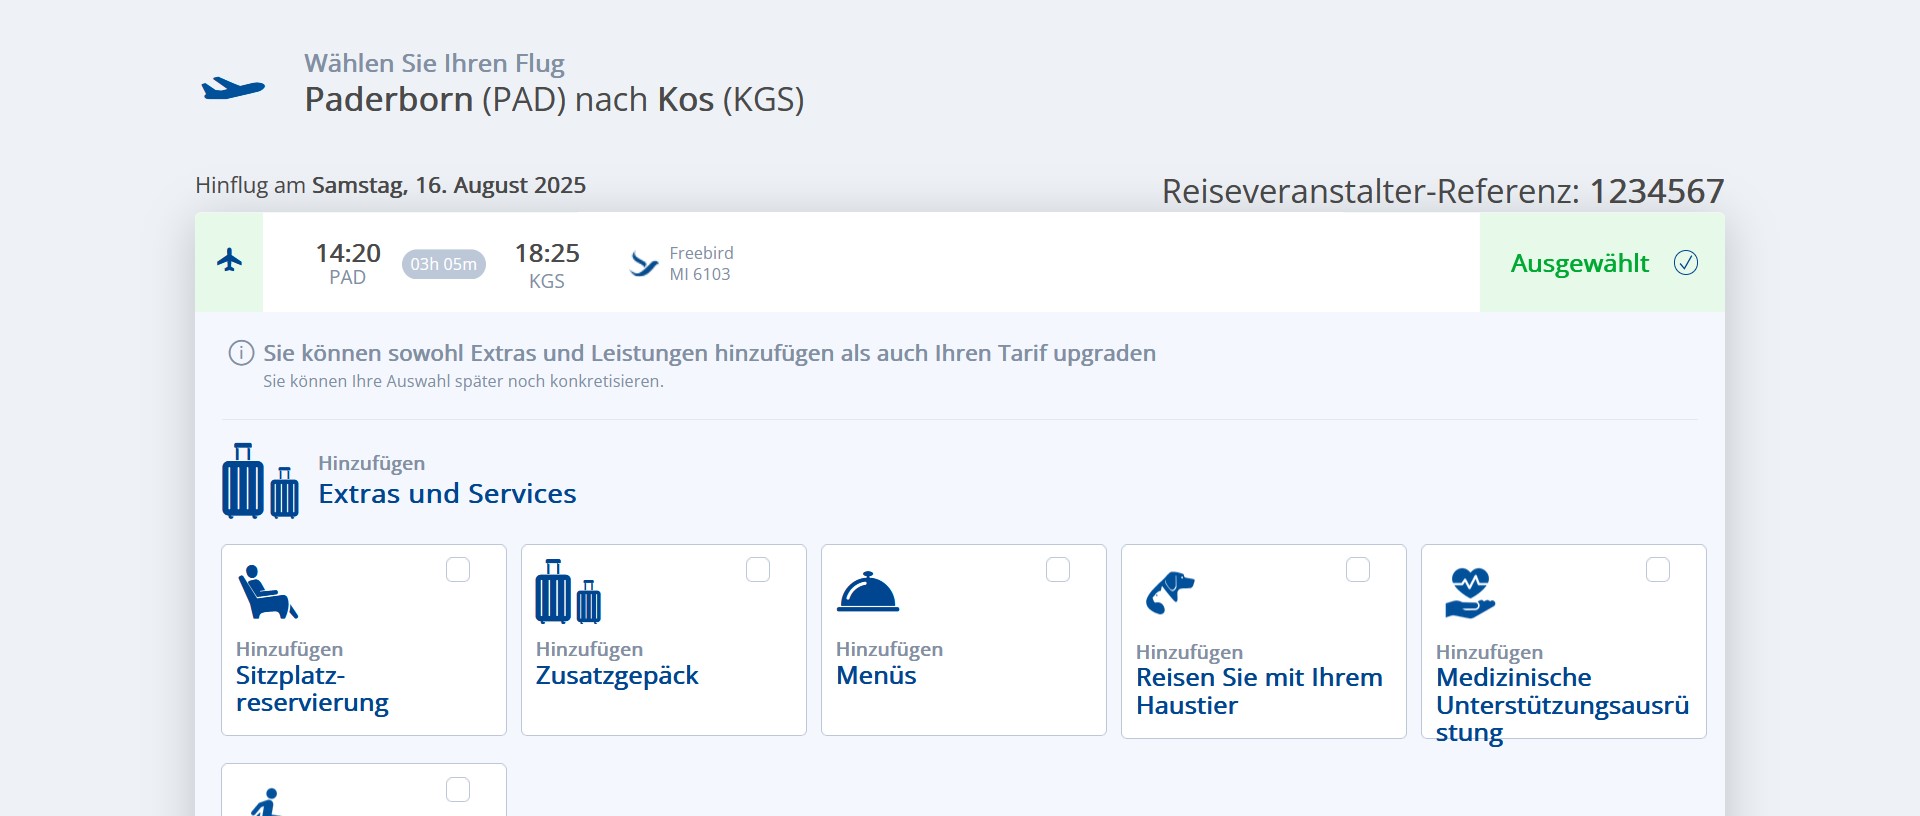Check the Menüs option box
Viewport: 1920px width, 816px height.
(x=1058, y=570)
